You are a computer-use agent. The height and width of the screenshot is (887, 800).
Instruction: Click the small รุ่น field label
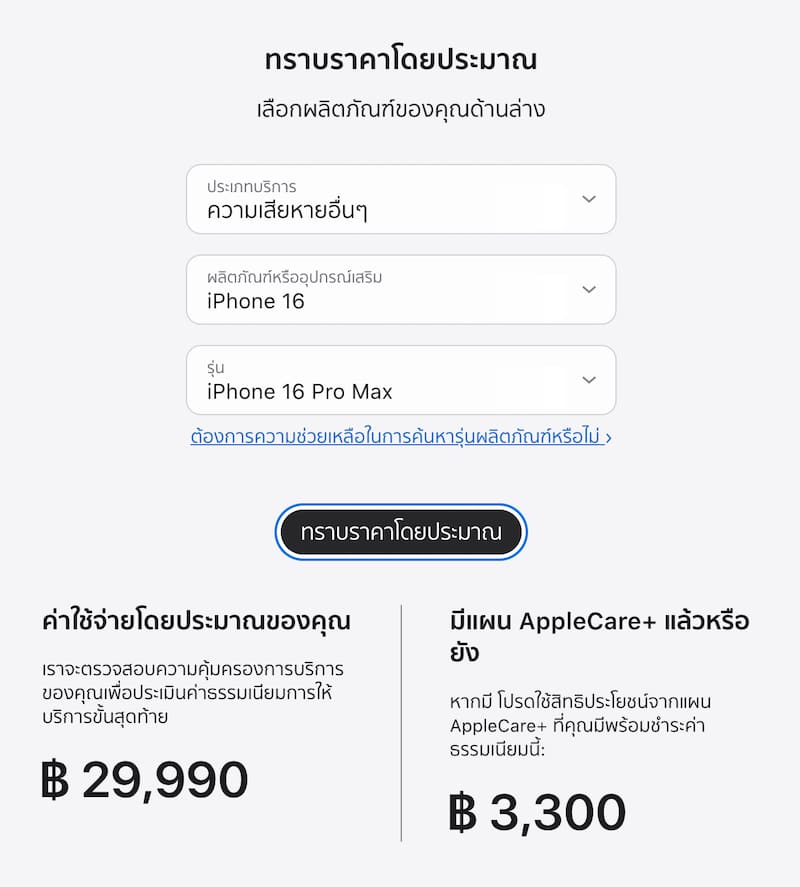coord(216,368)
